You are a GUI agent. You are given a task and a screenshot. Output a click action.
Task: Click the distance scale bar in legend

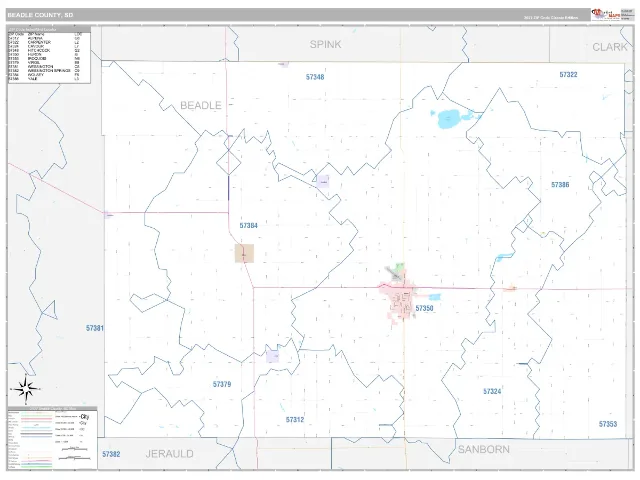(x=74, y=449)
